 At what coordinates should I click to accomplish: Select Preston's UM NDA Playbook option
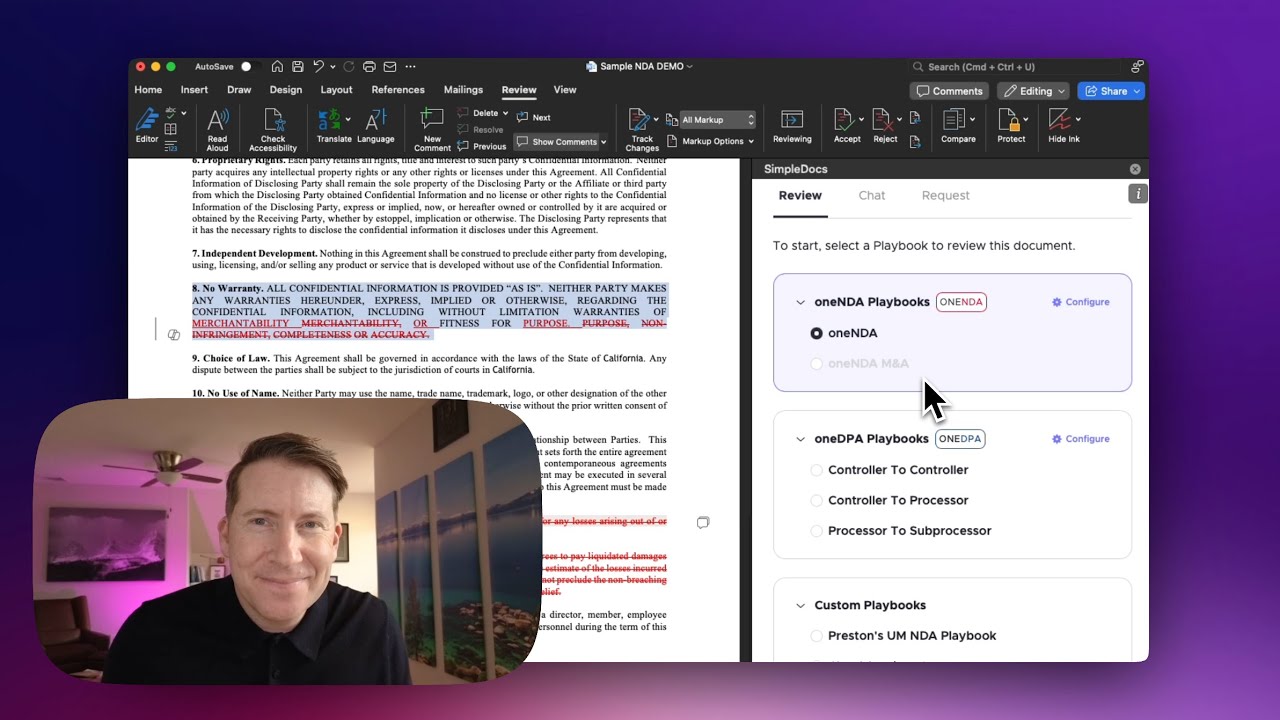817,636
